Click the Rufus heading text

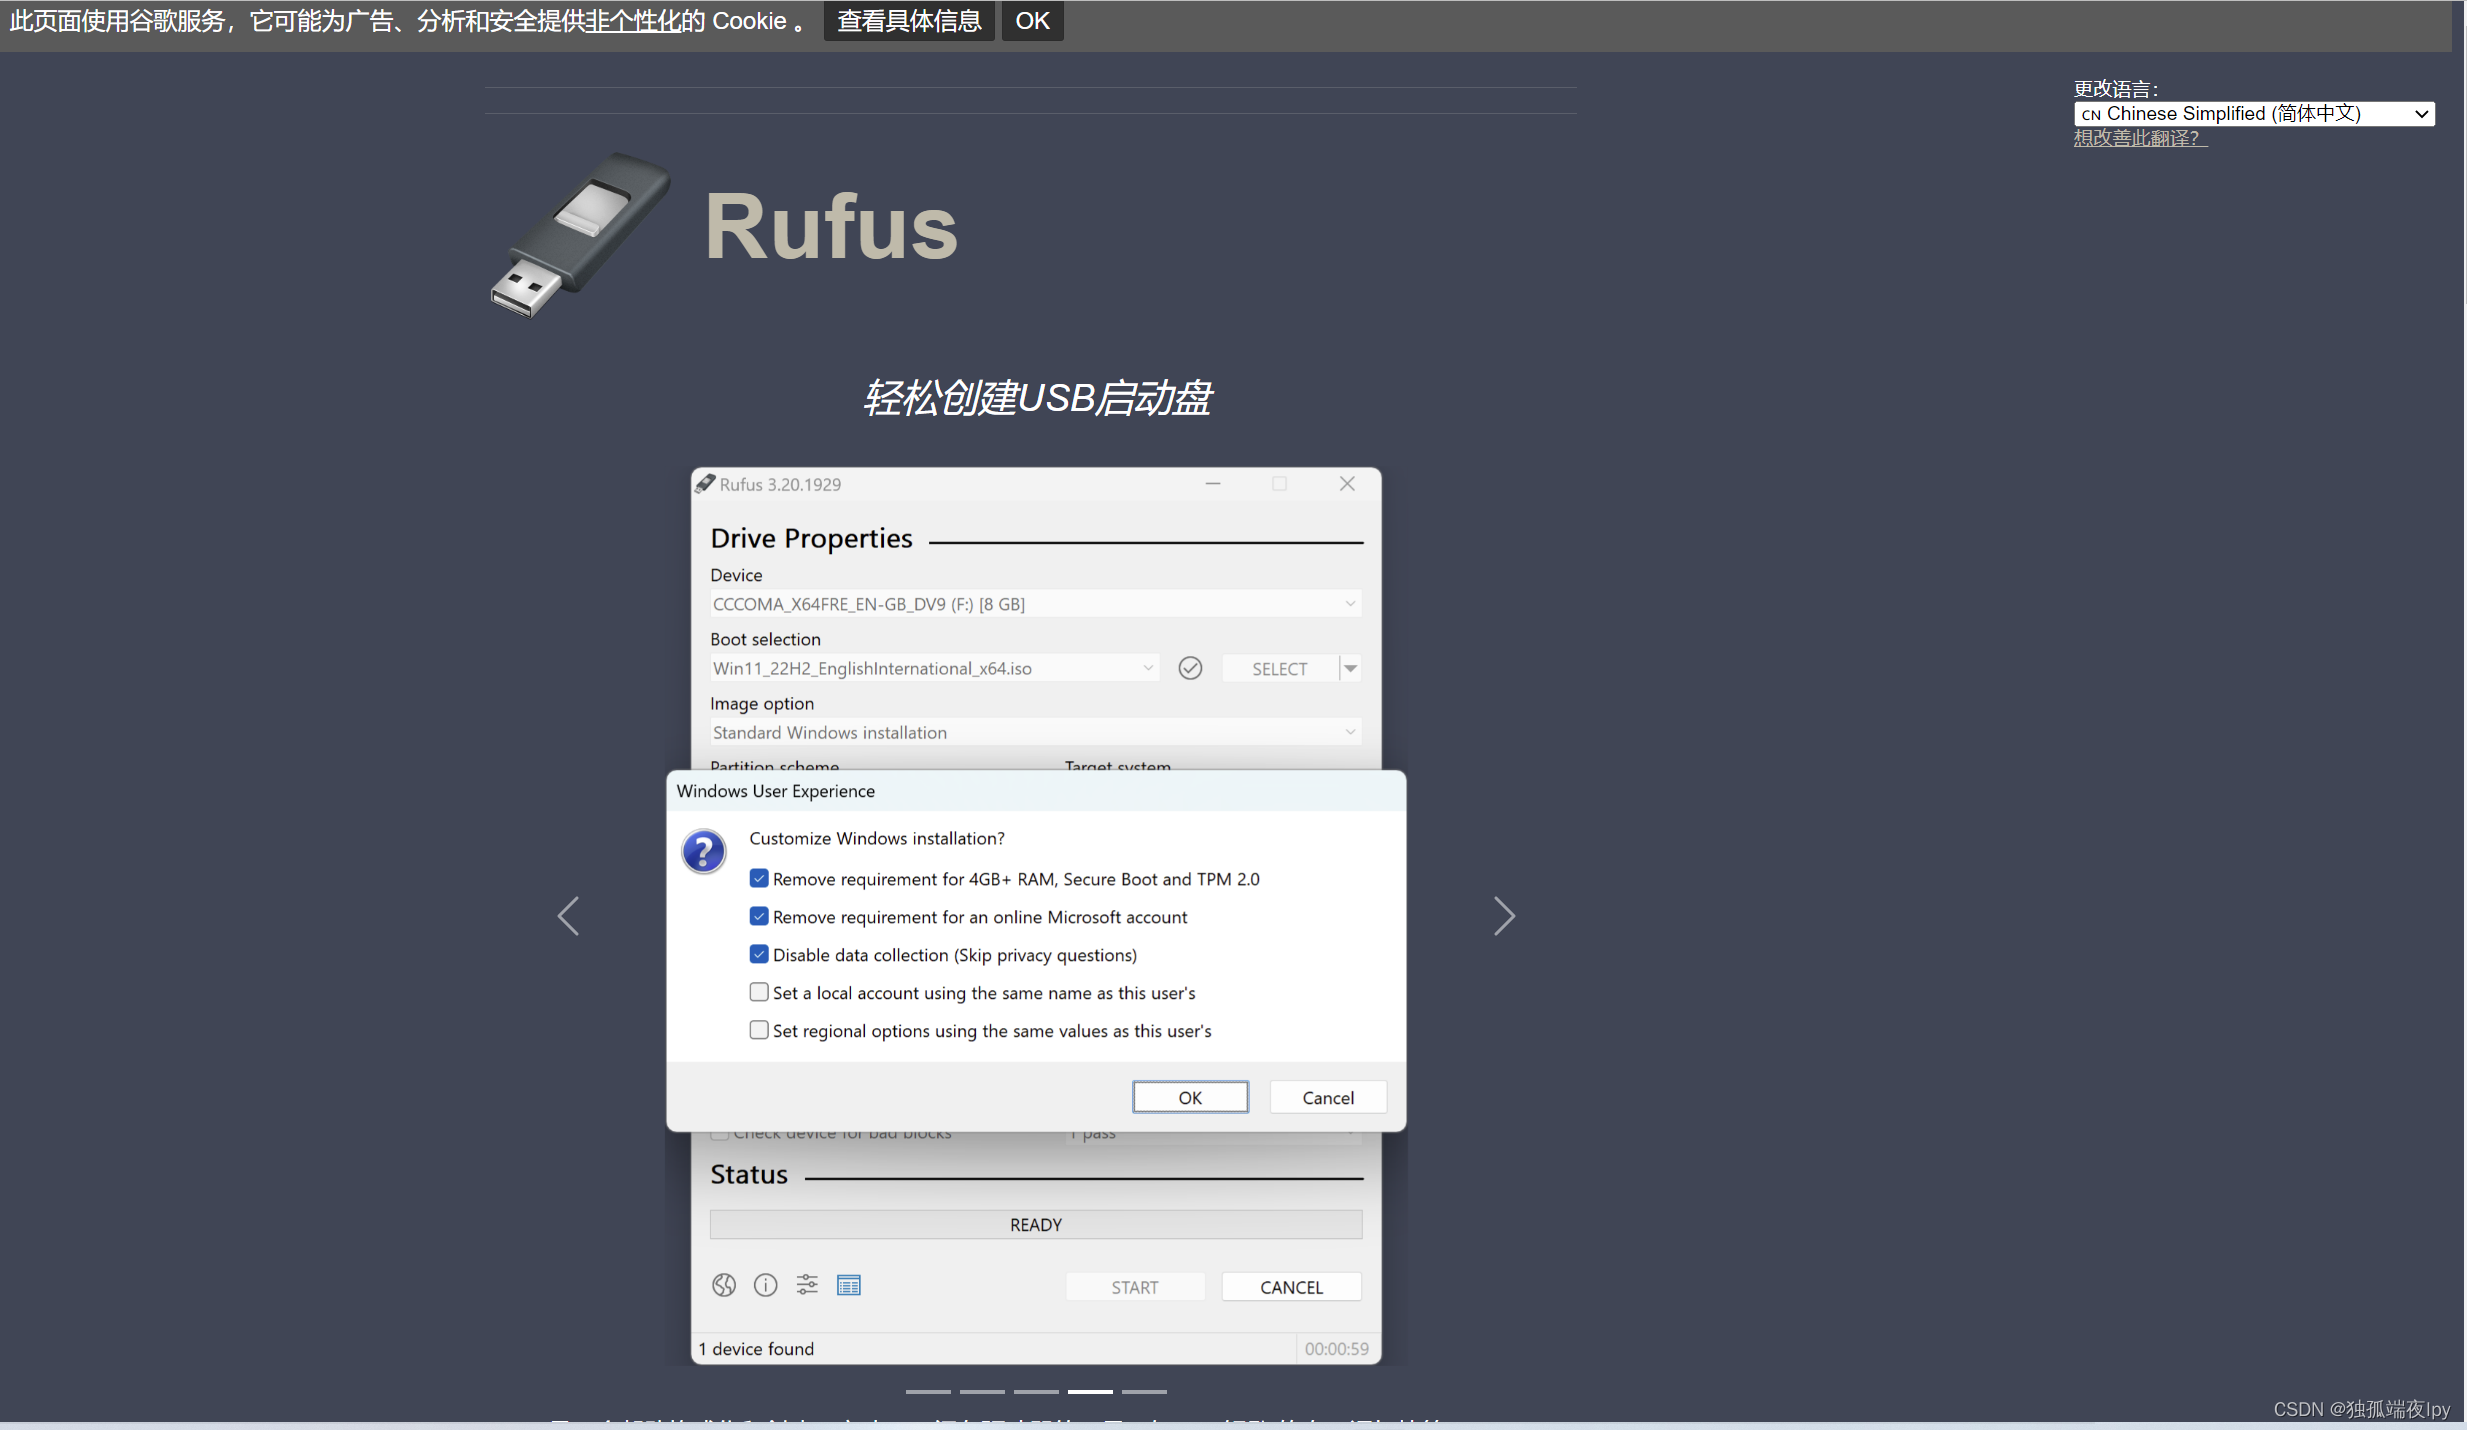[831, 227]
